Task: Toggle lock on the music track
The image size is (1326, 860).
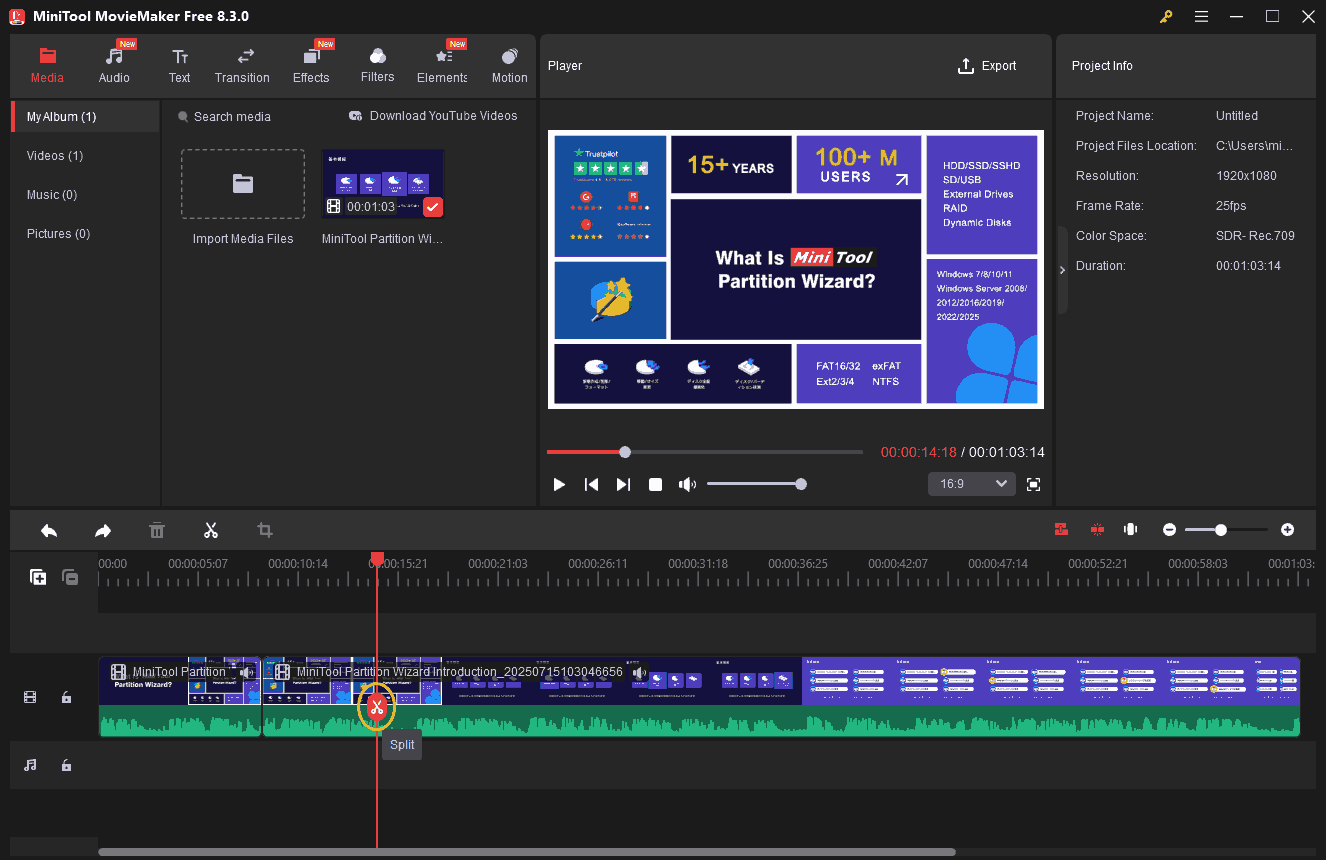Action: click(66, 765)
